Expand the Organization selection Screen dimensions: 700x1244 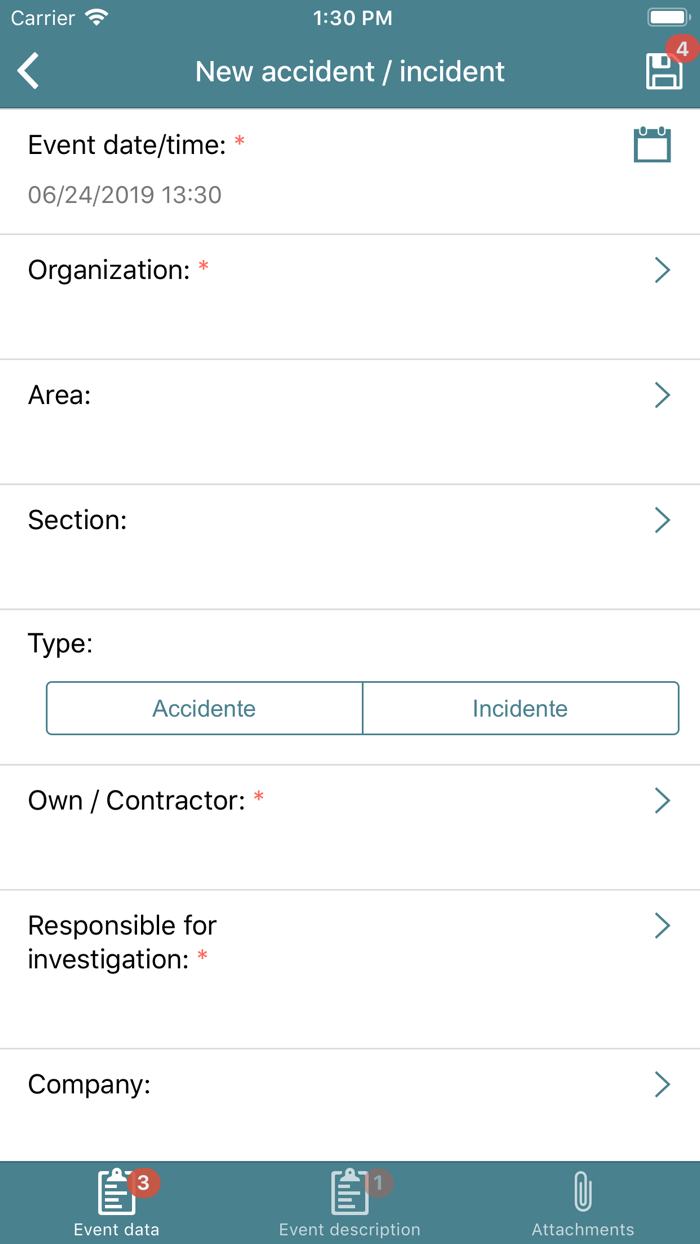pyautogui.click(x=661, y=270)
